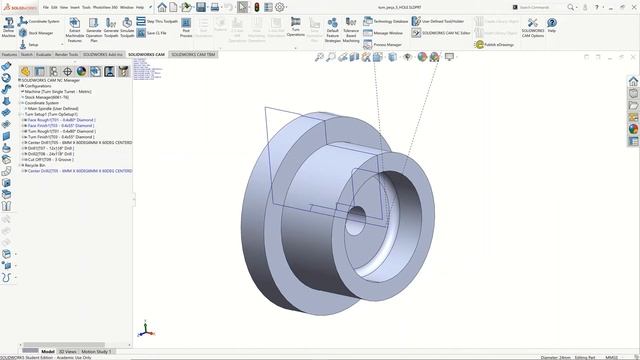Switch to SOLIDWORKS CAM TBM tab
Screen dimensions: 640x360
pos(193,54)
